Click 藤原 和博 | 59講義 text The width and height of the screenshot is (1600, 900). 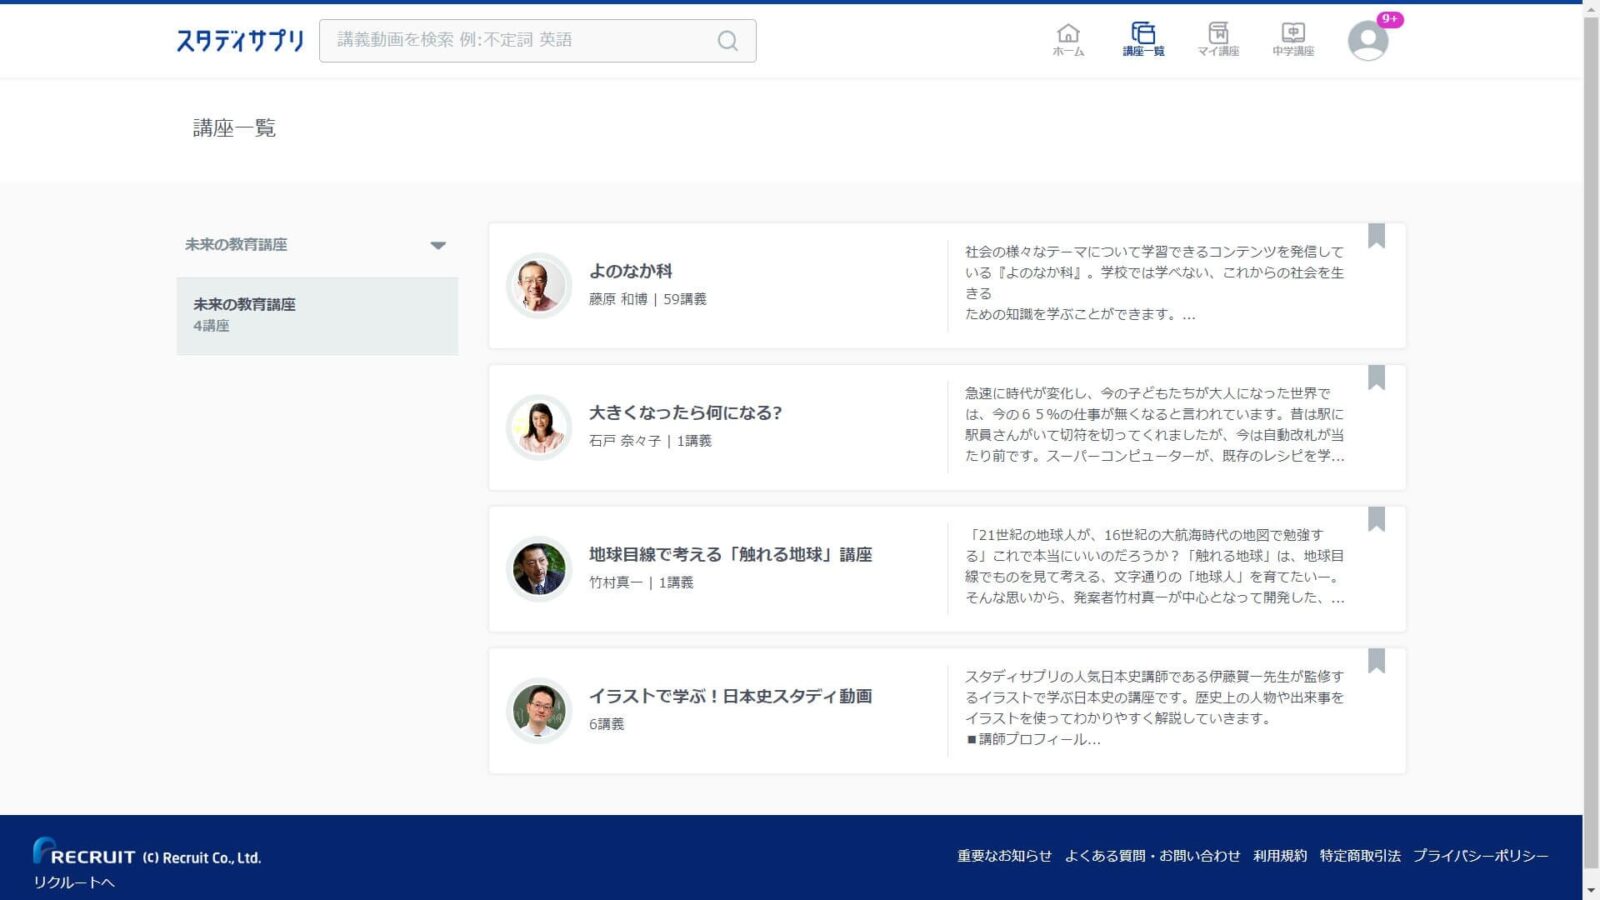pyautogui.click(x=647, y=299)
